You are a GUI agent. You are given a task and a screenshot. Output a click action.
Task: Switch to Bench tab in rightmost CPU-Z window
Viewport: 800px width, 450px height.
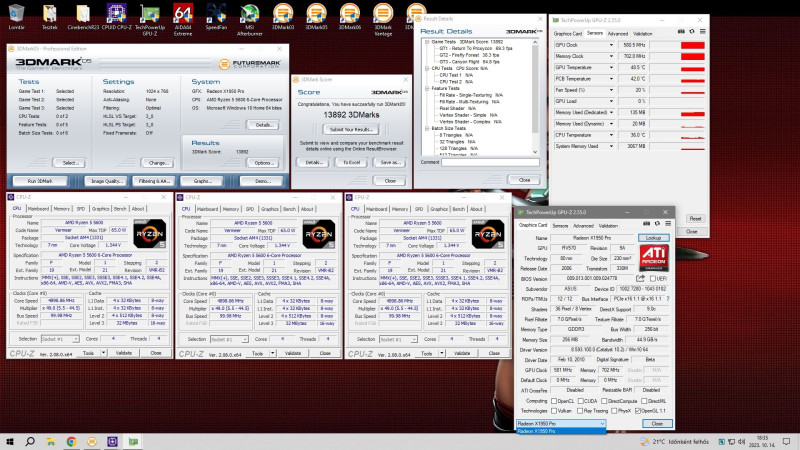(x=458, y=209)
